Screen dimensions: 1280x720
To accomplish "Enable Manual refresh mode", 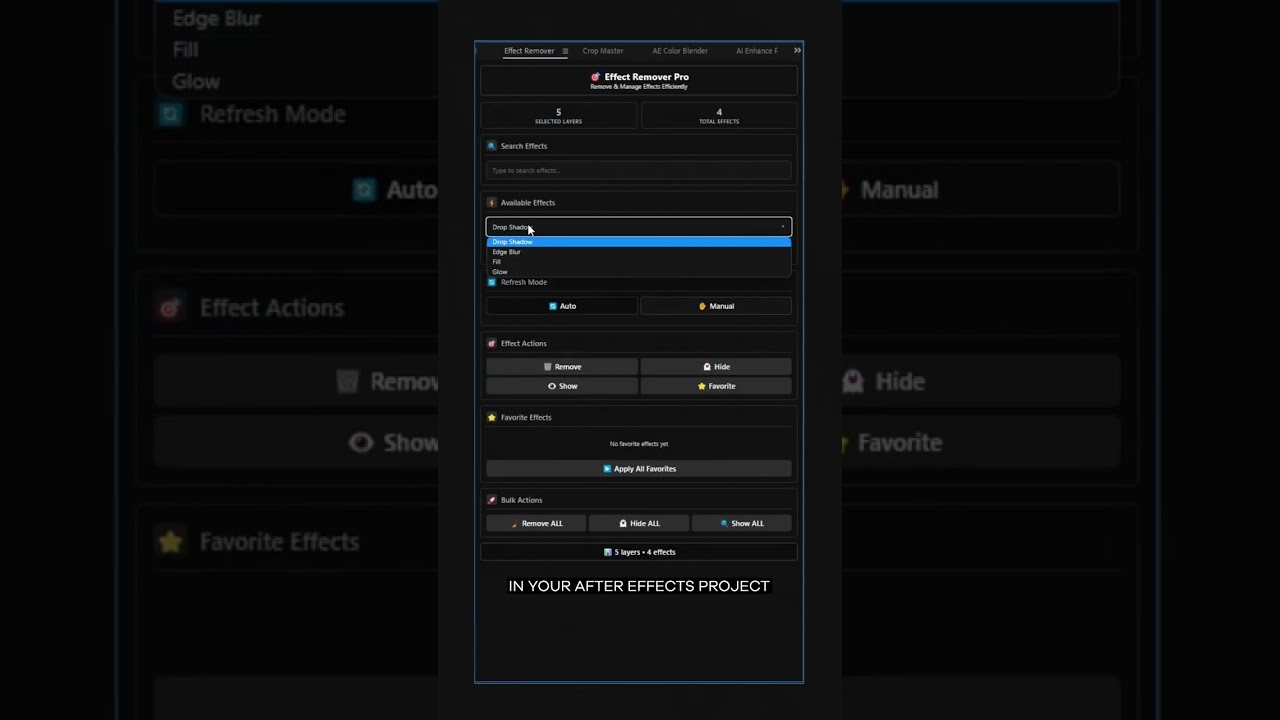I will 716,306.
